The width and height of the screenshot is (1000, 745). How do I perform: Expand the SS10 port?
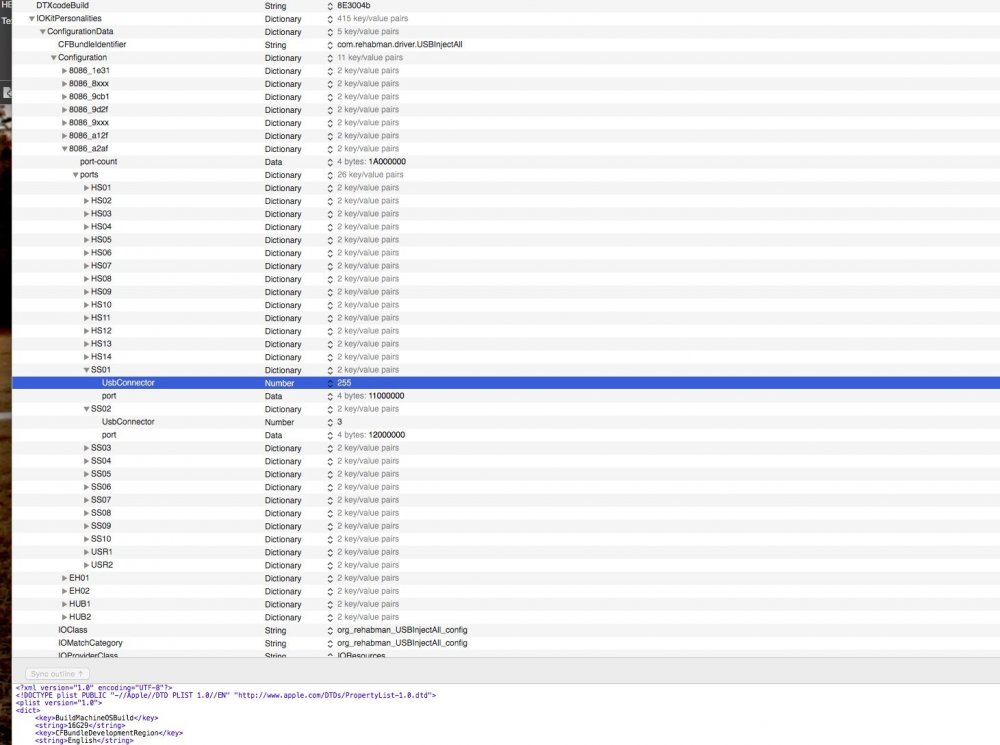click(x=86, y=539)
